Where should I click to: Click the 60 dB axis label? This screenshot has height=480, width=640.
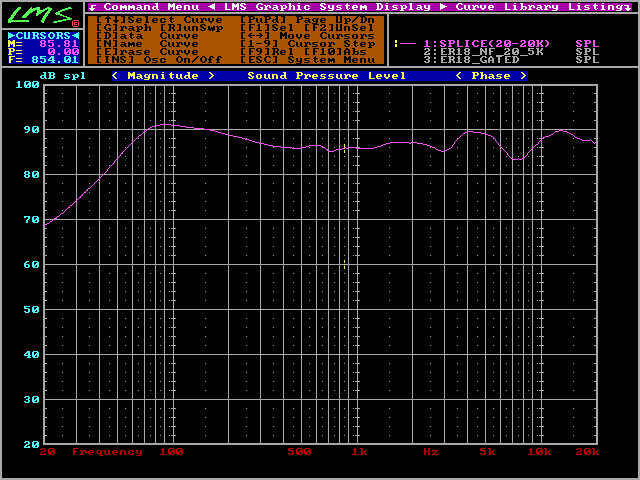(31, 265)
